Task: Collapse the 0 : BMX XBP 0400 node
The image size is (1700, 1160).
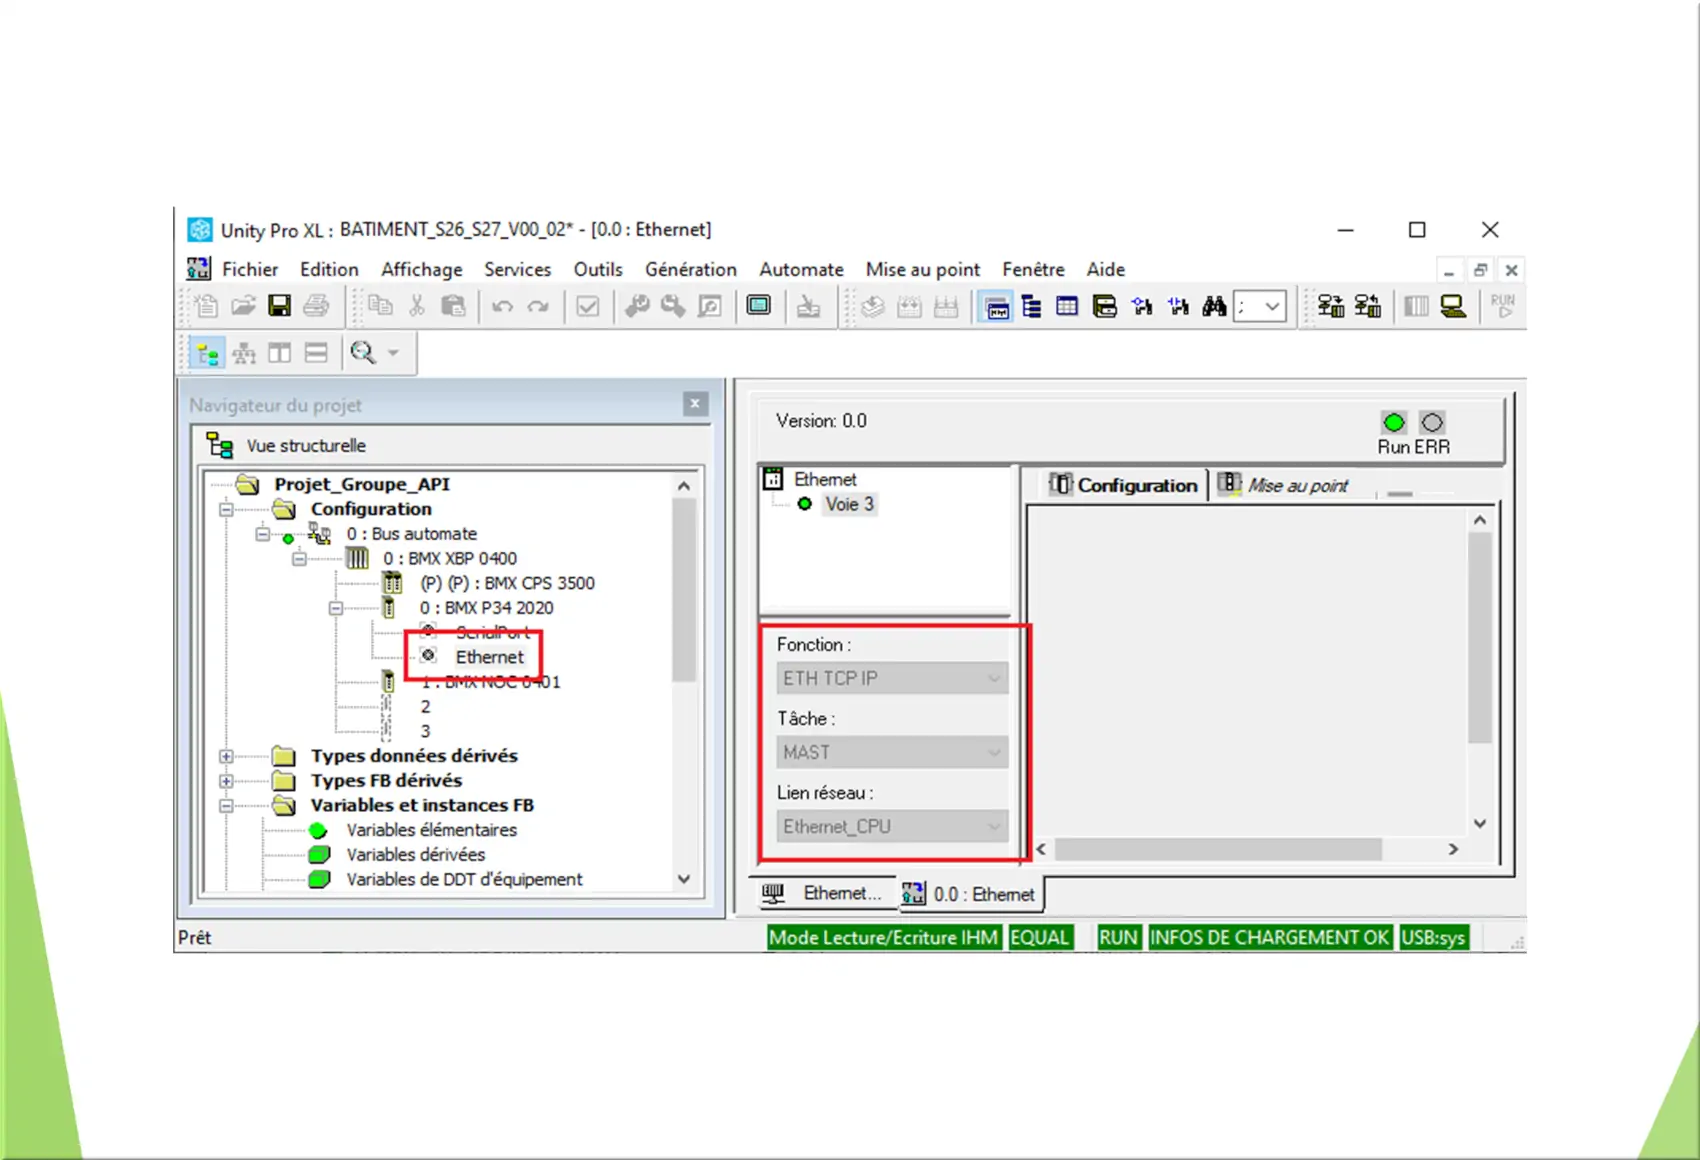Action: 299,559
